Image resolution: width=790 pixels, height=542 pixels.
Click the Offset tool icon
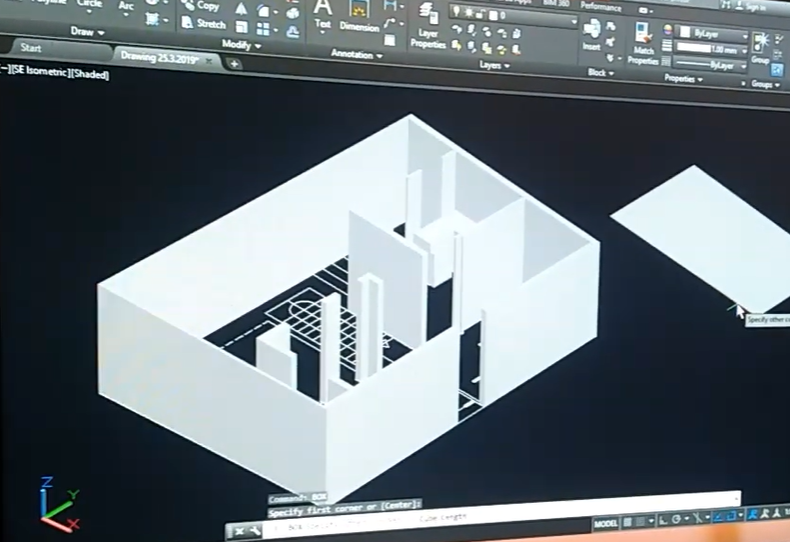[293, 32]
